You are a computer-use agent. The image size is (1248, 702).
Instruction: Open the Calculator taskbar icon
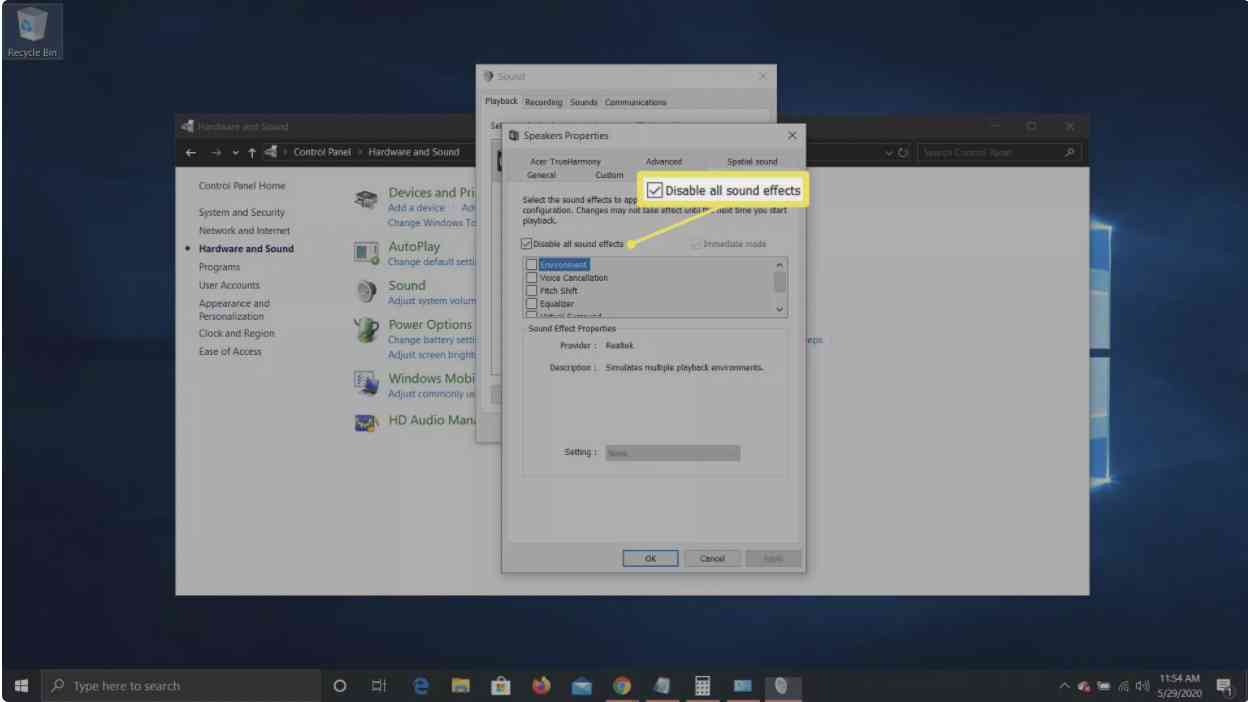coord(702,686)
